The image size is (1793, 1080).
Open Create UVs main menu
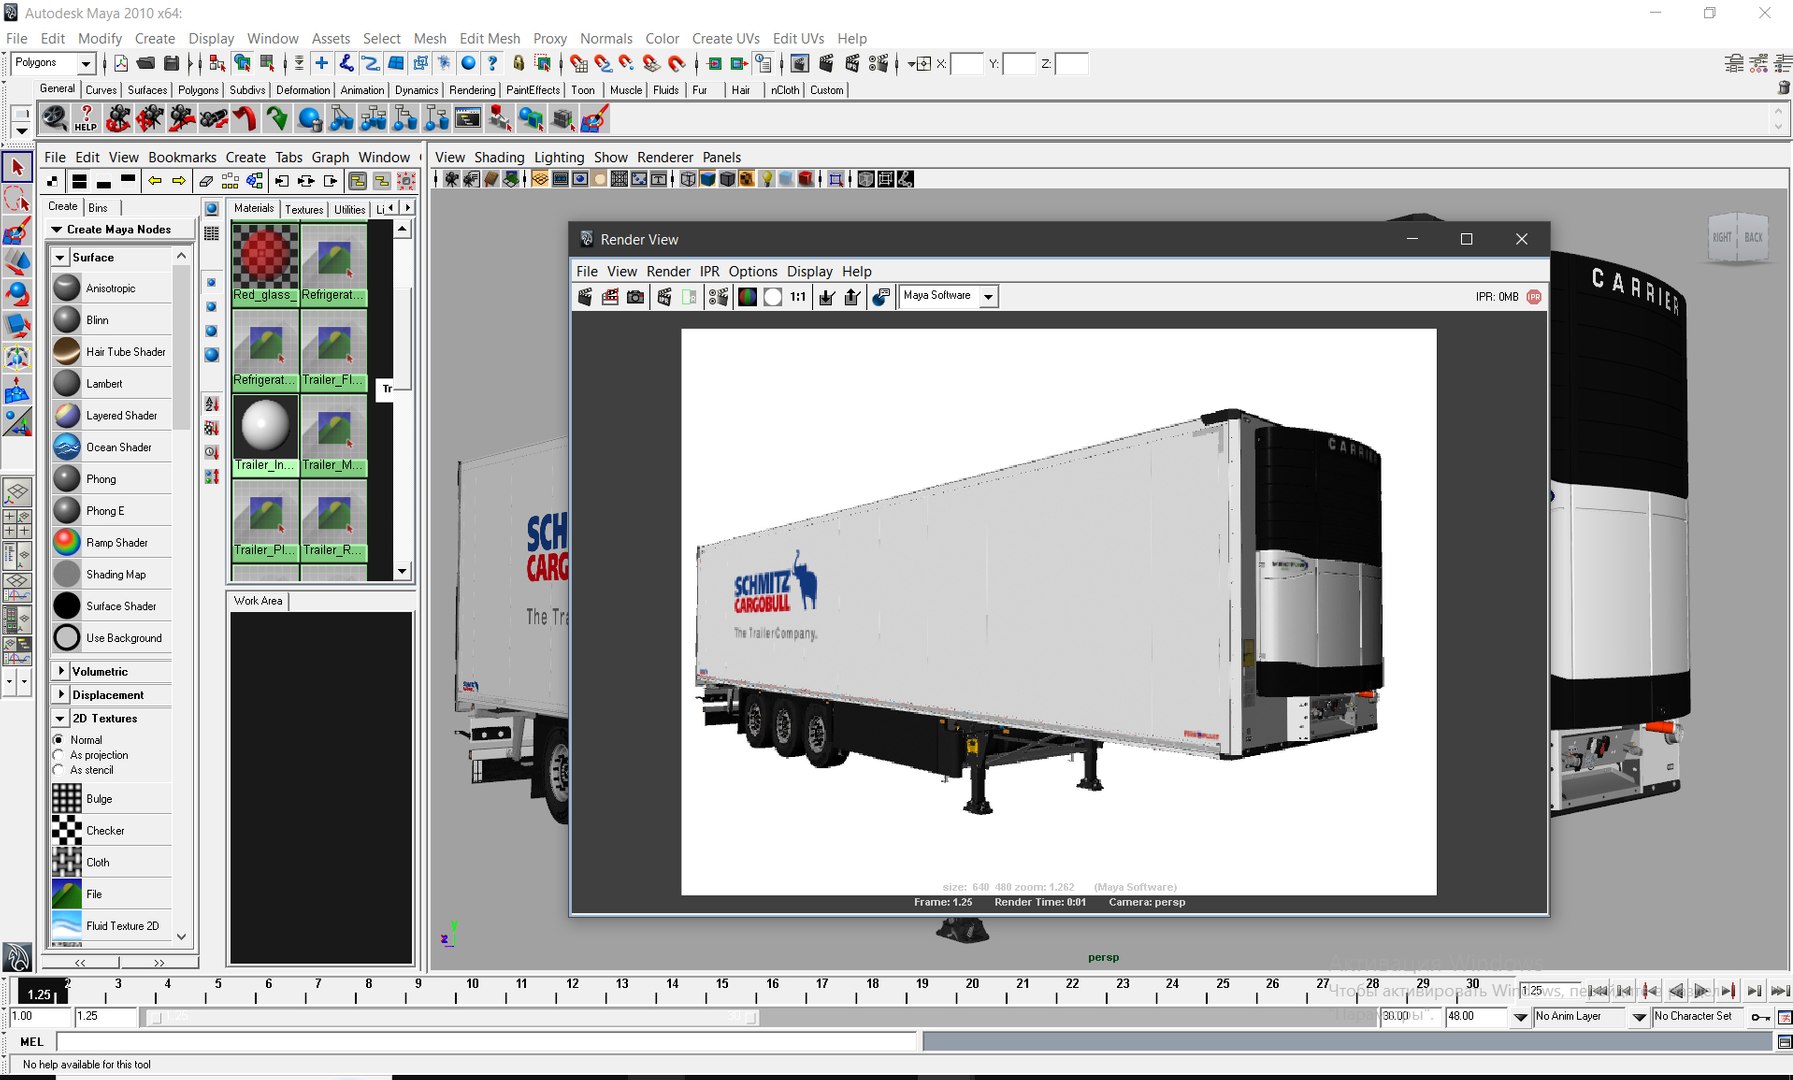point(725,38)
